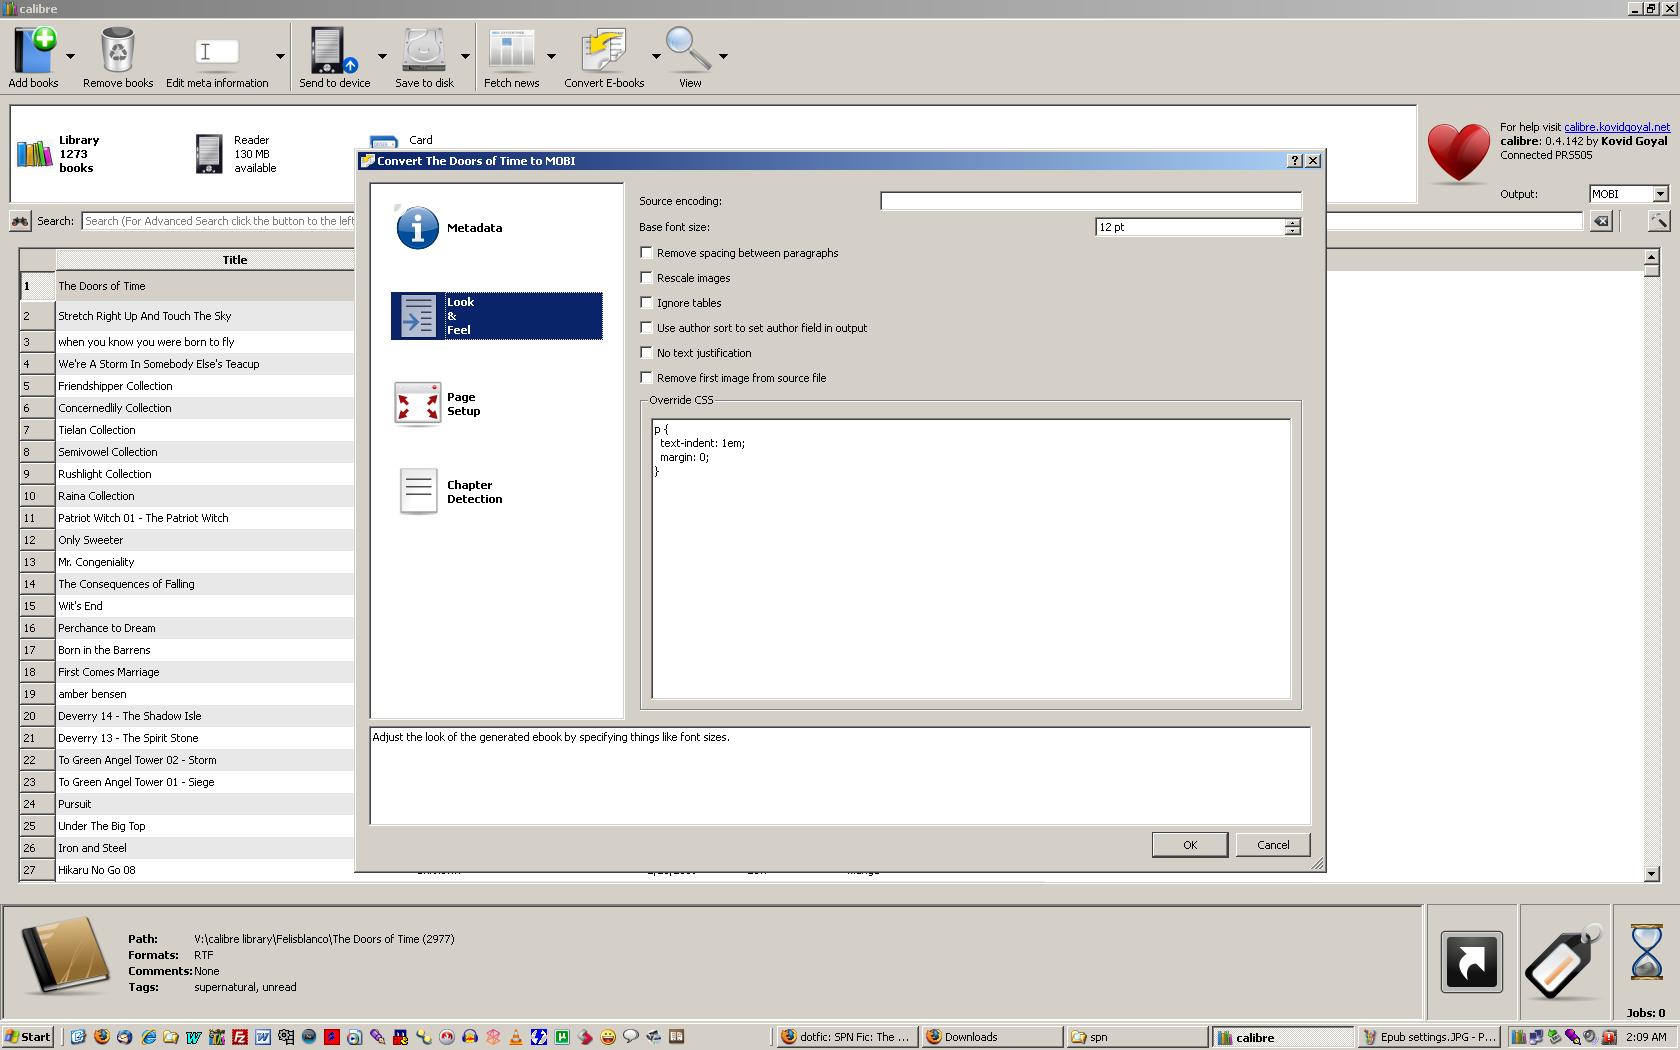Click OK in the Convert dialog
The image size is (1680, 1050).
[x=1190, y=845]
